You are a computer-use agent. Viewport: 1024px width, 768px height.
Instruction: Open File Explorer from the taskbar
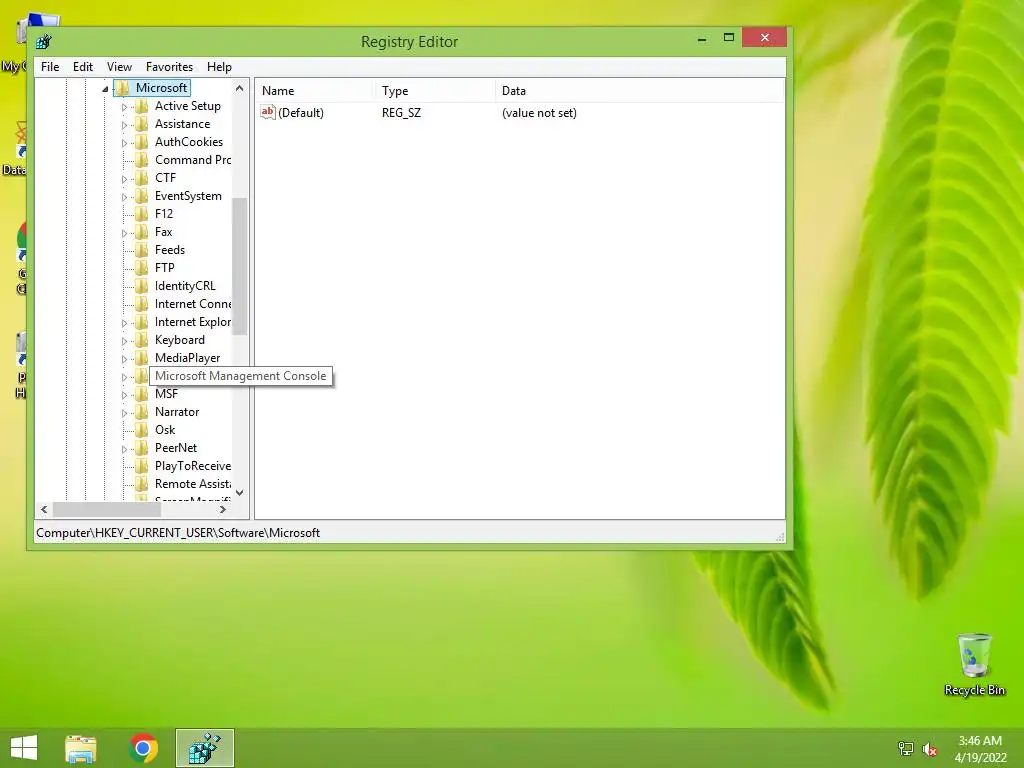81,748
